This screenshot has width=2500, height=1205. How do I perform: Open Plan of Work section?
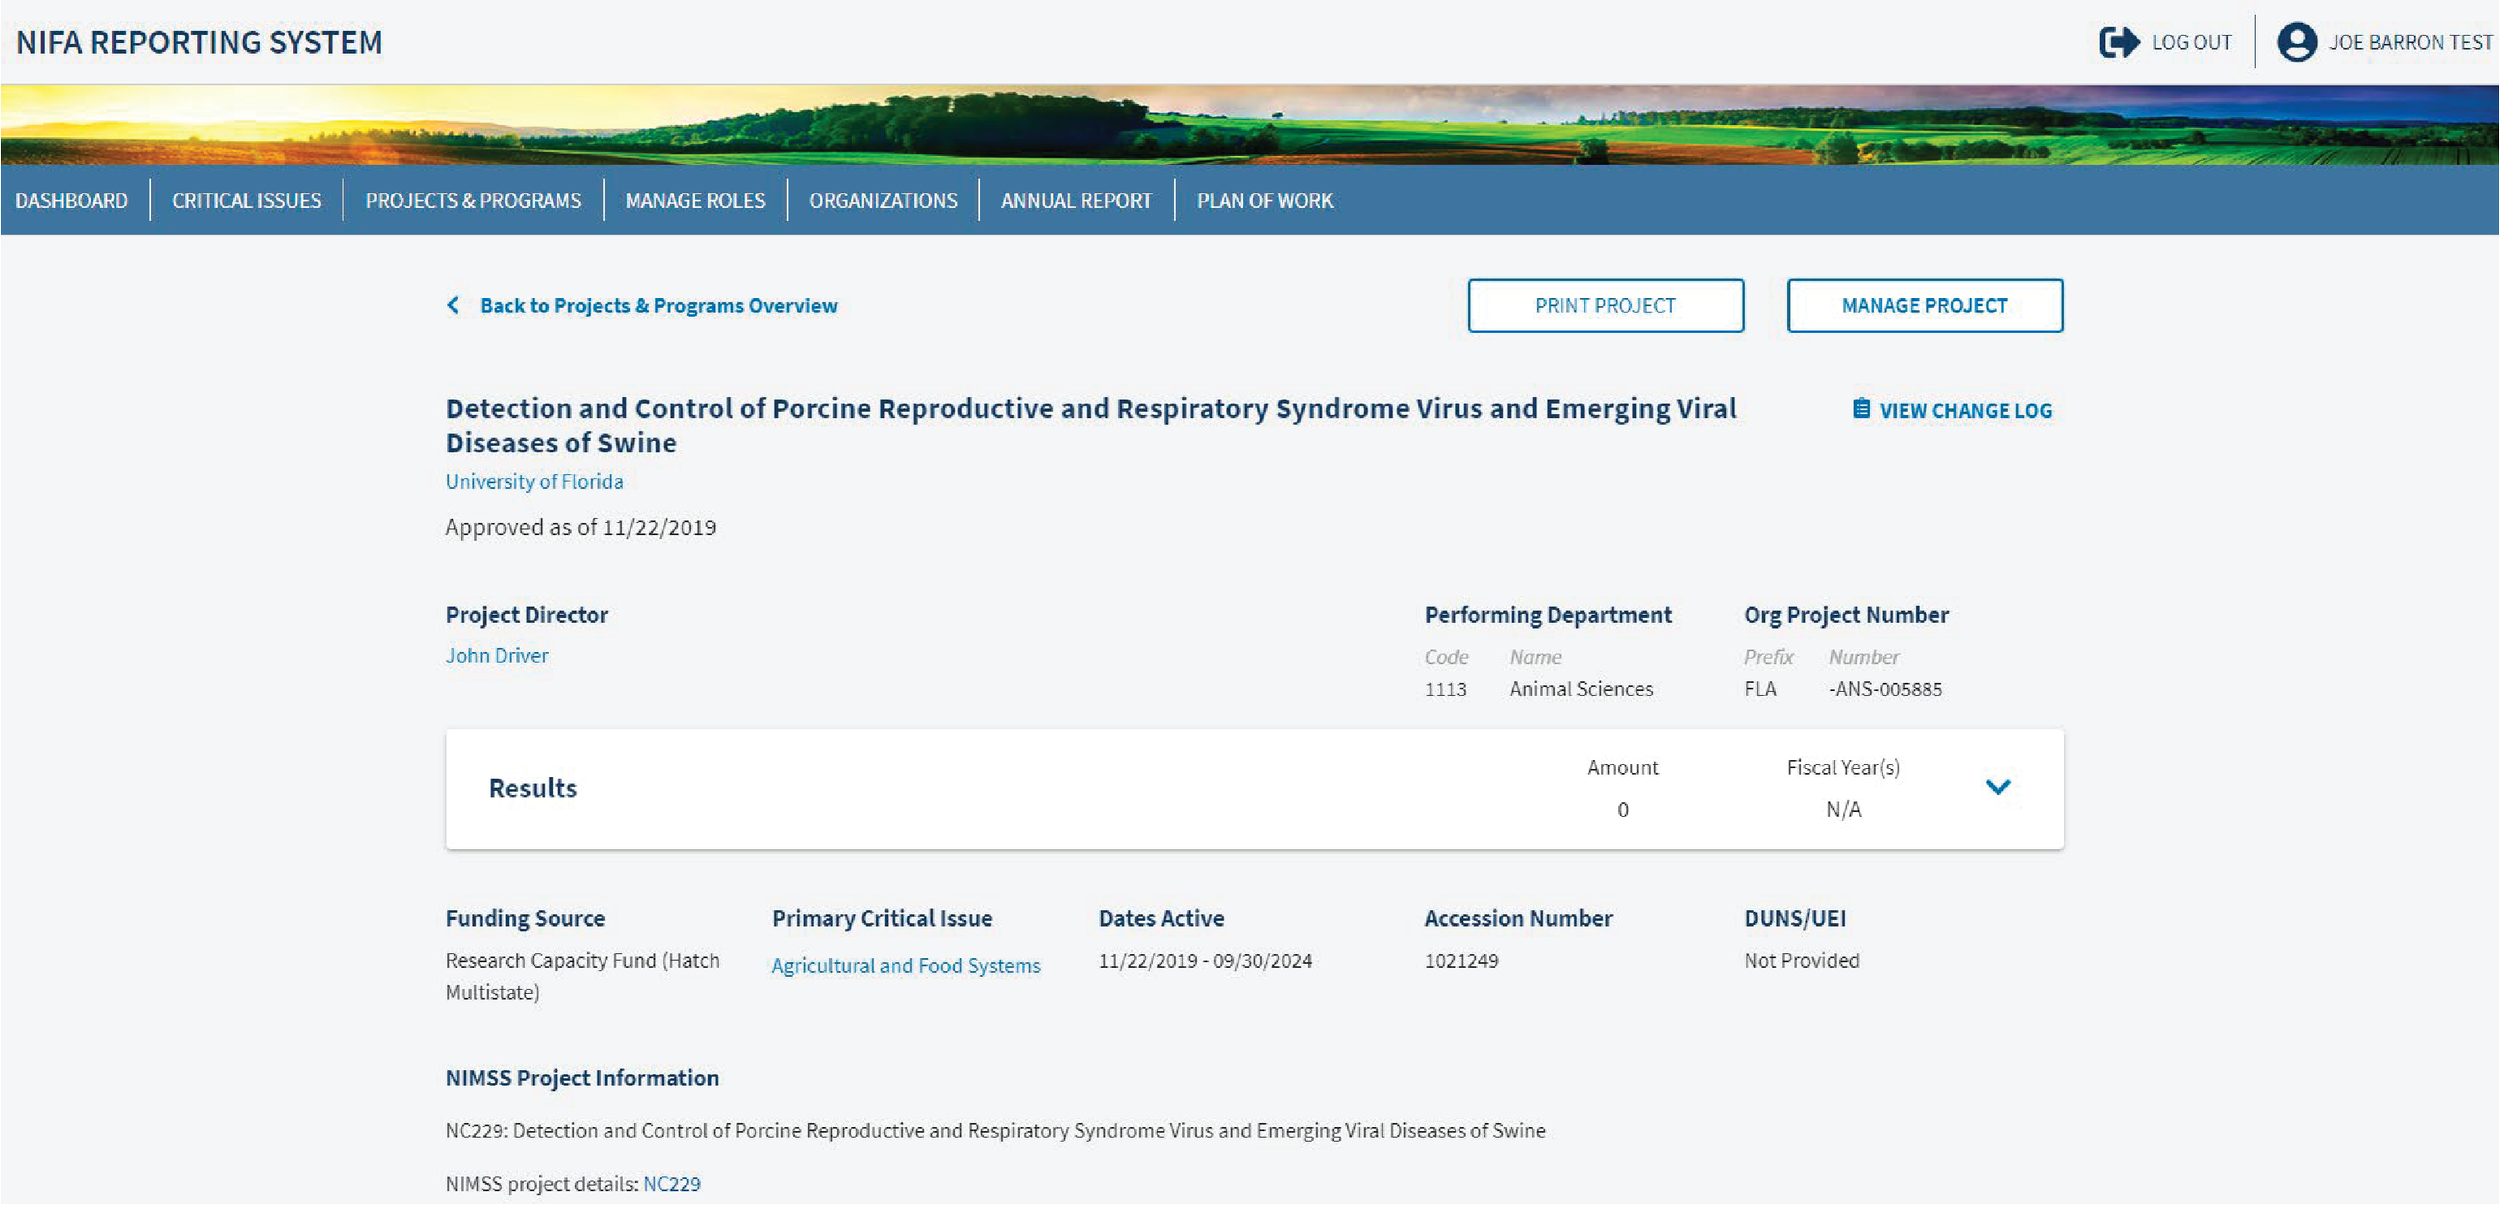click(x=1264, y=200)
